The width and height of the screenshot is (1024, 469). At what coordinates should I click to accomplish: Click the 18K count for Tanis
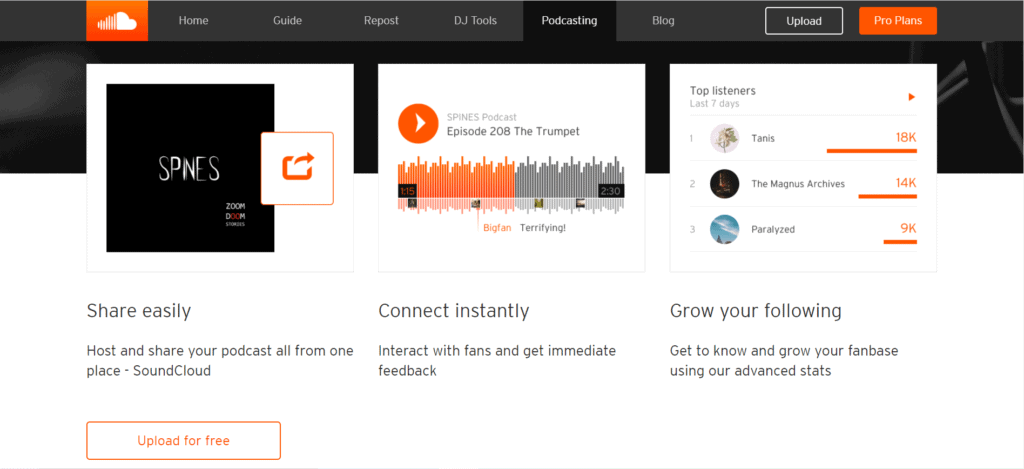(906, 138)
